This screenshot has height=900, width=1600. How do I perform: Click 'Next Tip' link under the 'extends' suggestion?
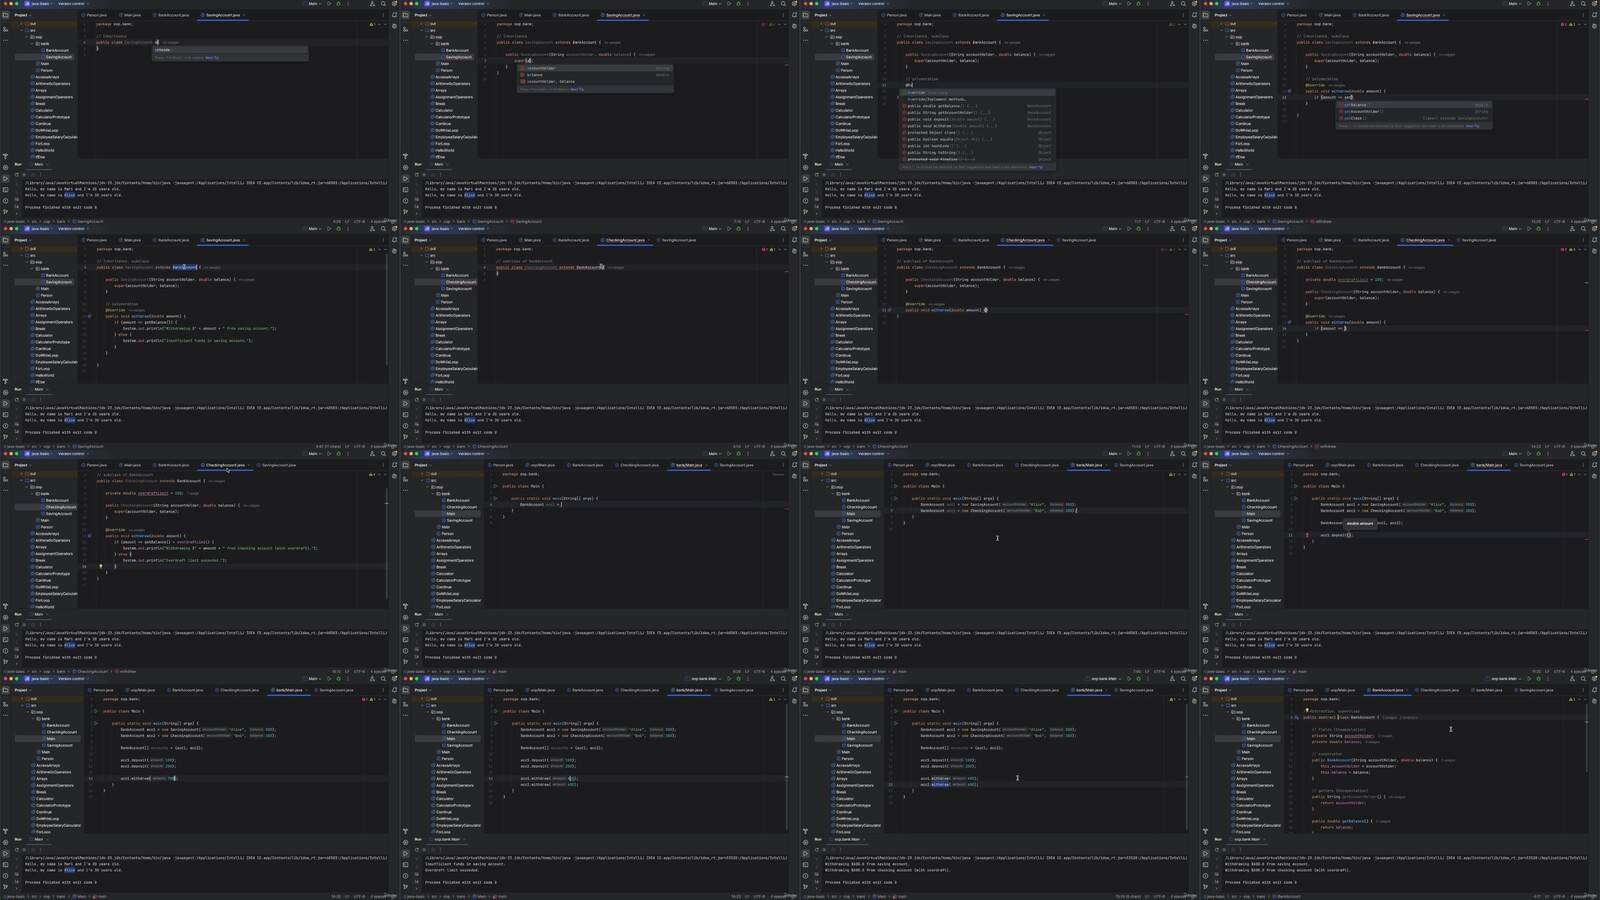coord(212,58)
